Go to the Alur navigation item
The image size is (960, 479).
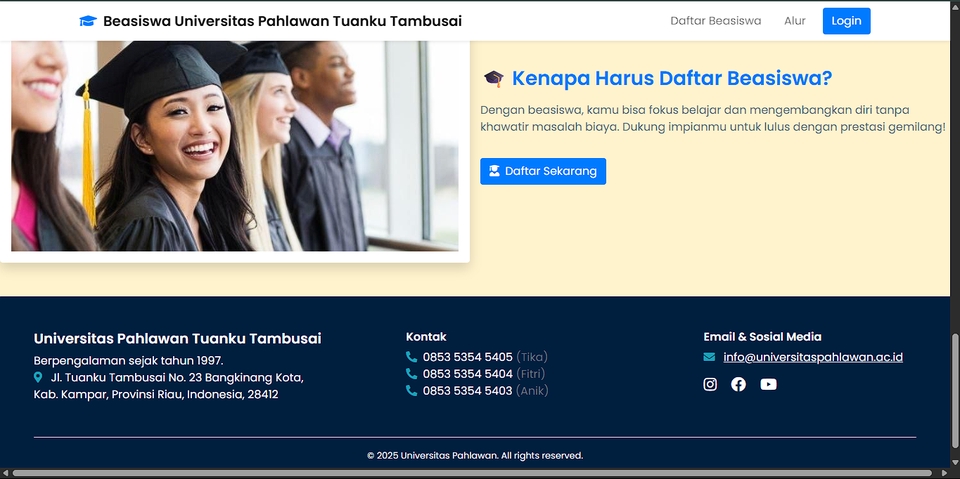[795, 21]
